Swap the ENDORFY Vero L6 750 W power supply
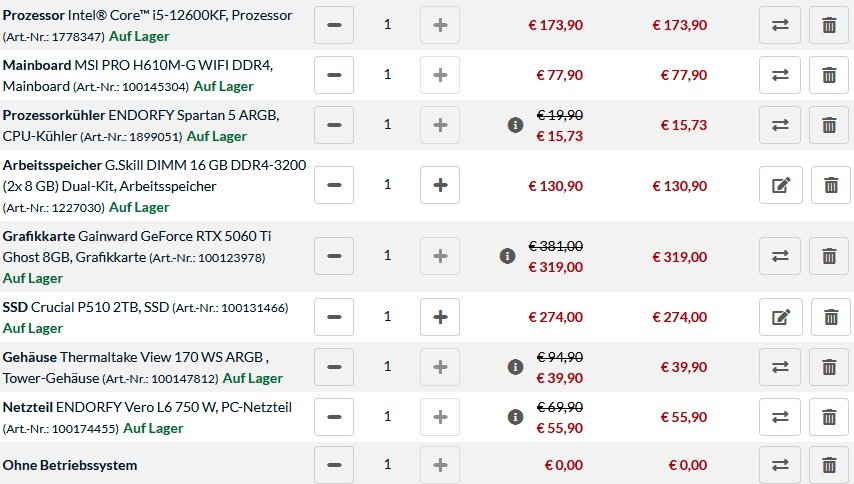This screenshot has height=484, width=854. point(780,417)
